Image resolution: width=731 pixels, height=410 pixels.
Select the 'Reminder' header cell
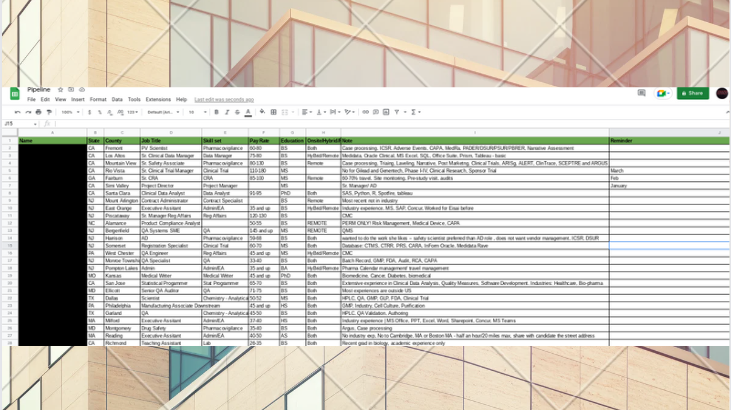click(x=669, y=140)
